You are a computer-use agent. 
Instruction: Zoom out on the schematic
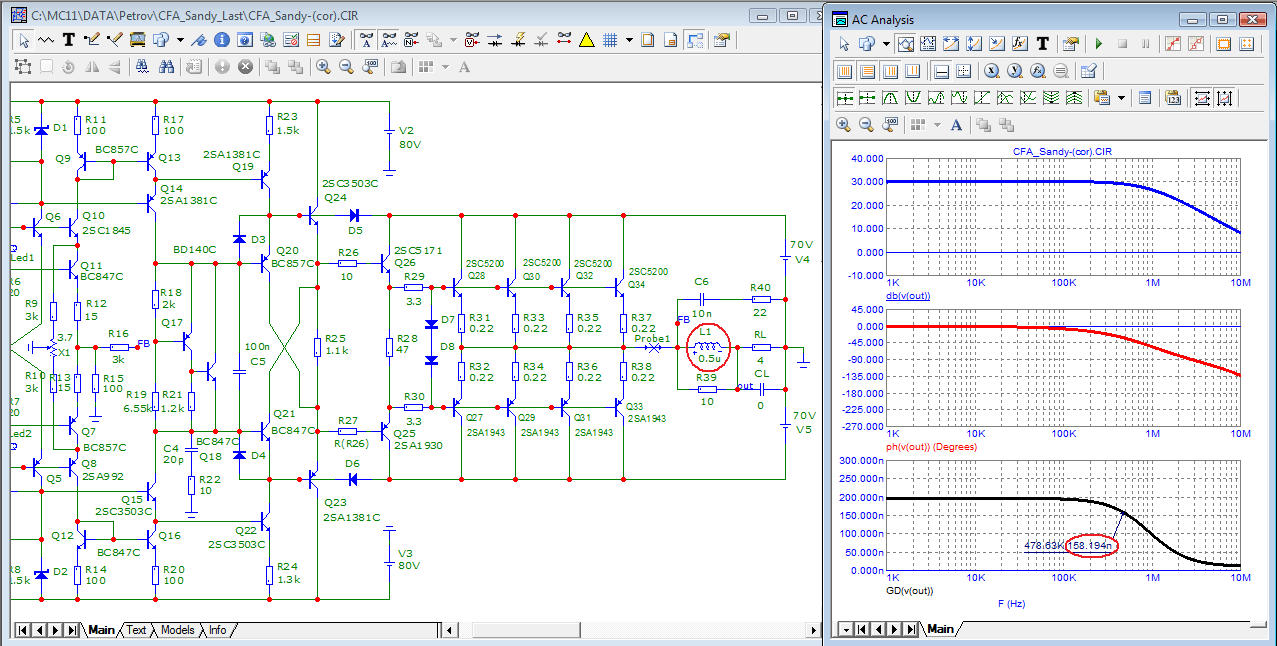(x=346, y=67)
